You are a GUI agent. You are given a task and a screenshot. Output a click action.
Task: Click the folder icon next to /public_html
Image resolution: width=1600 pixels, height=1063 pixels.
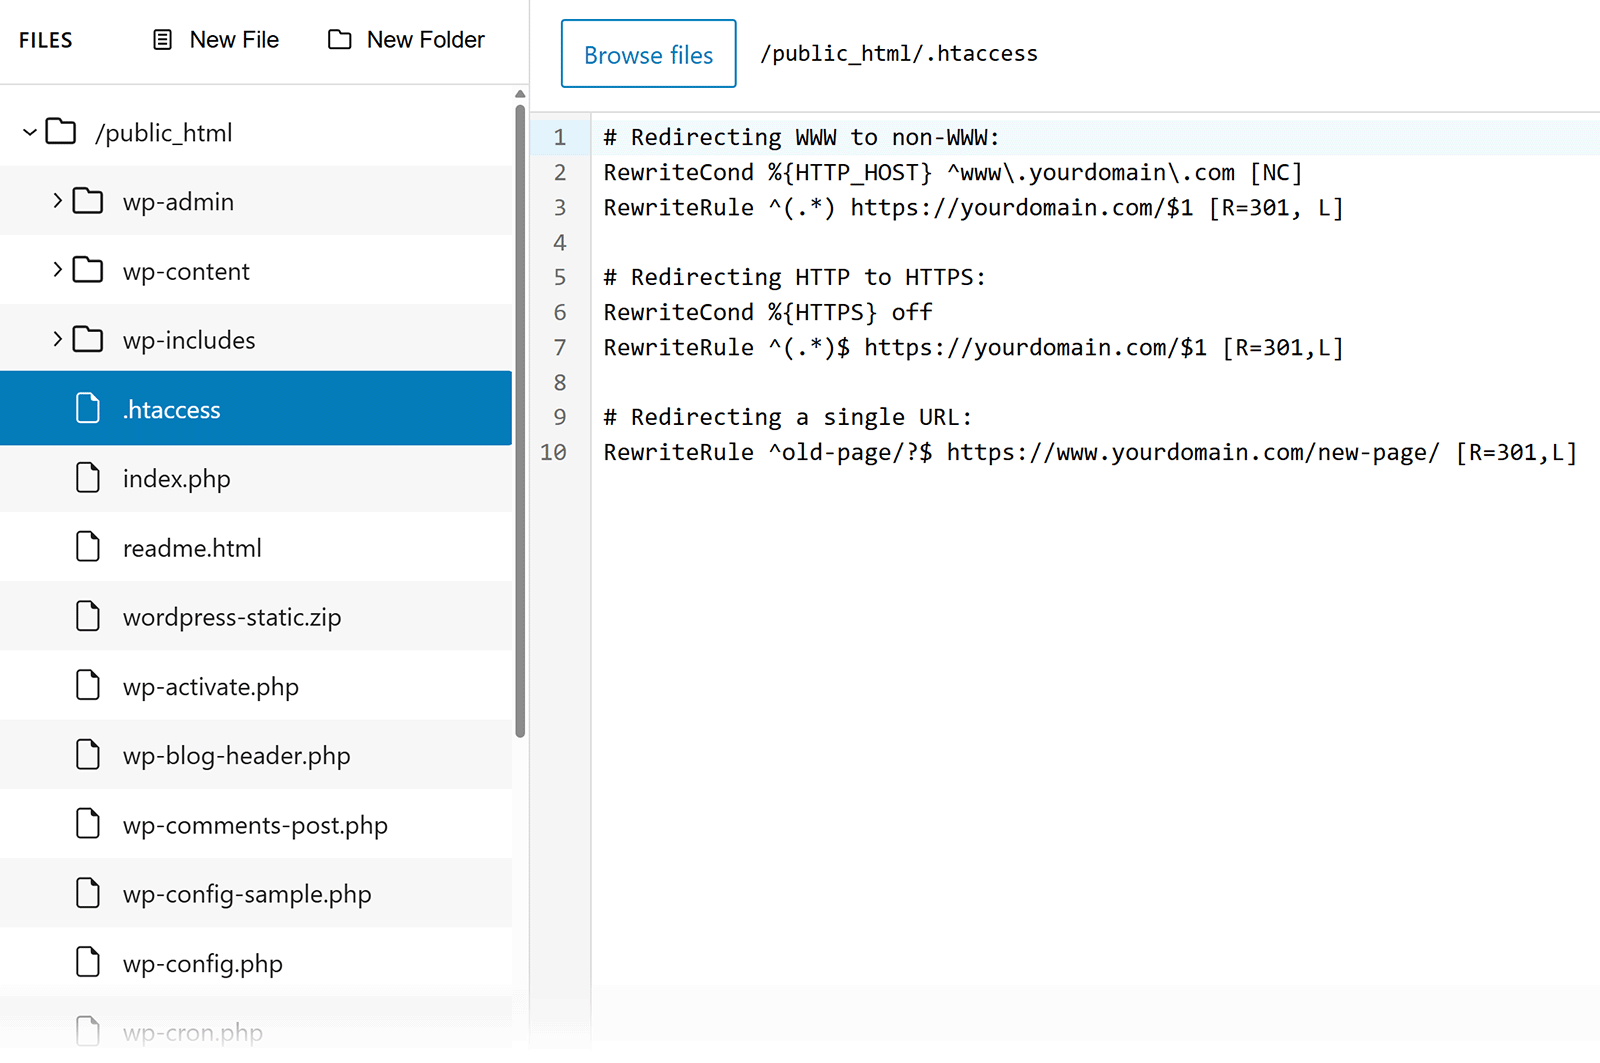pos(60,131)
